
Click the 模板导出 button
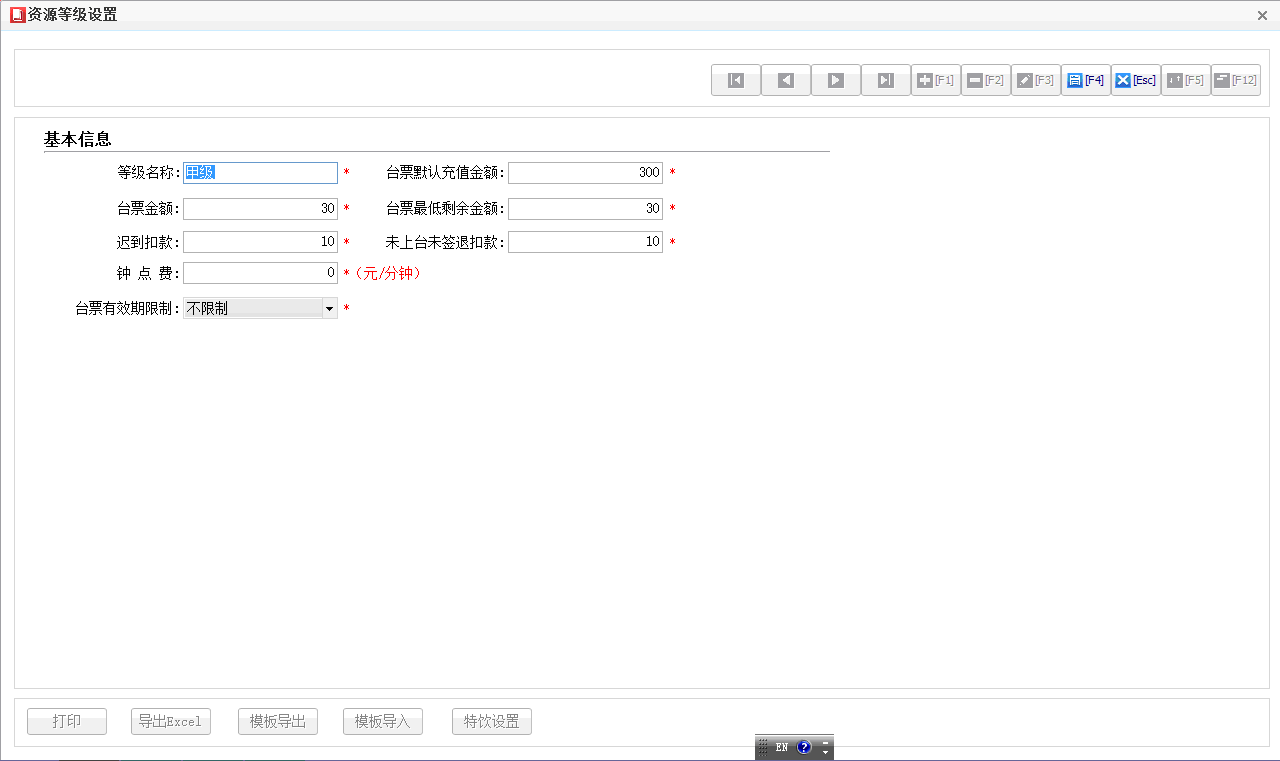tap(278, 721)
